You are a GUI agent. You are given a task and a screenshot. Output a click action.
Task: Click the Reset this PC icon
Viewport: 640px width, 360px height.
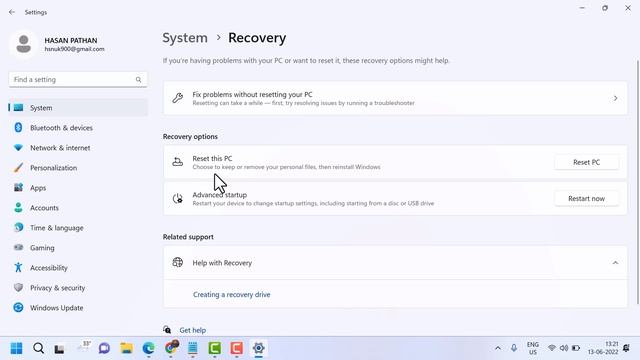click(x=178, y=162)
